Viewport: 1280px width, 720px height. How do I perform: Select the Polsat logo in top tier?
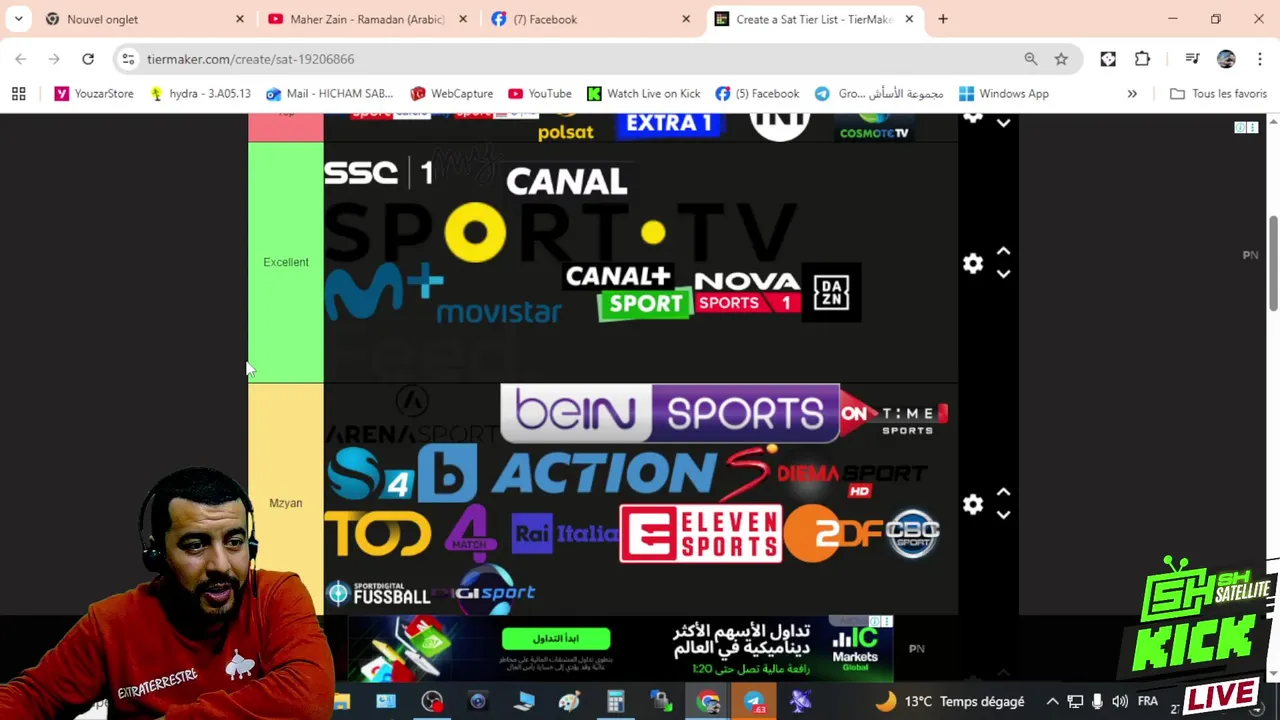click(566, 128)
